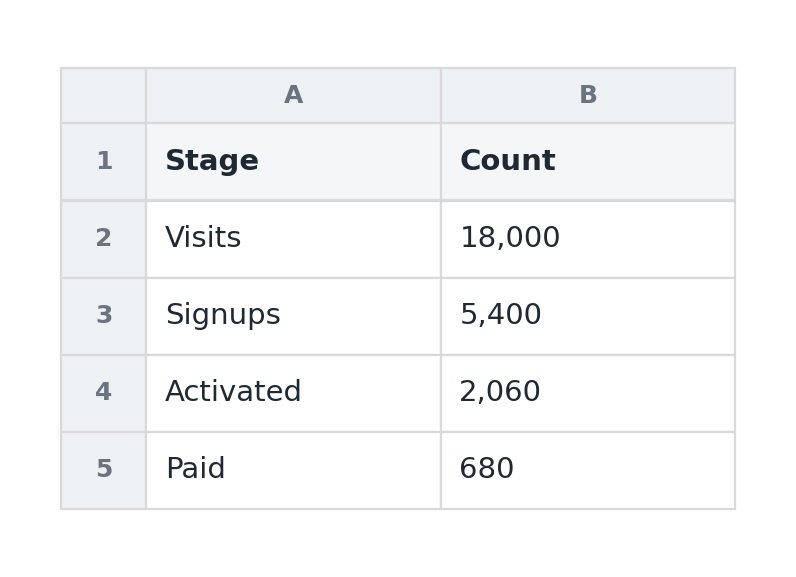Select column B header
Screen dimensions: 796x577
point(588,95)
